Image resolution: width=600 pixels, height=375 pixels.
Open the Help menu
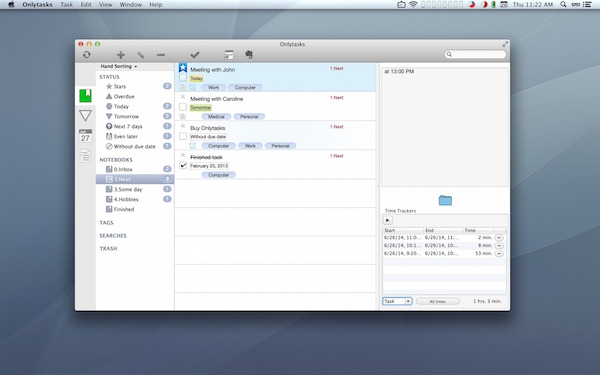tap(156, 5)
